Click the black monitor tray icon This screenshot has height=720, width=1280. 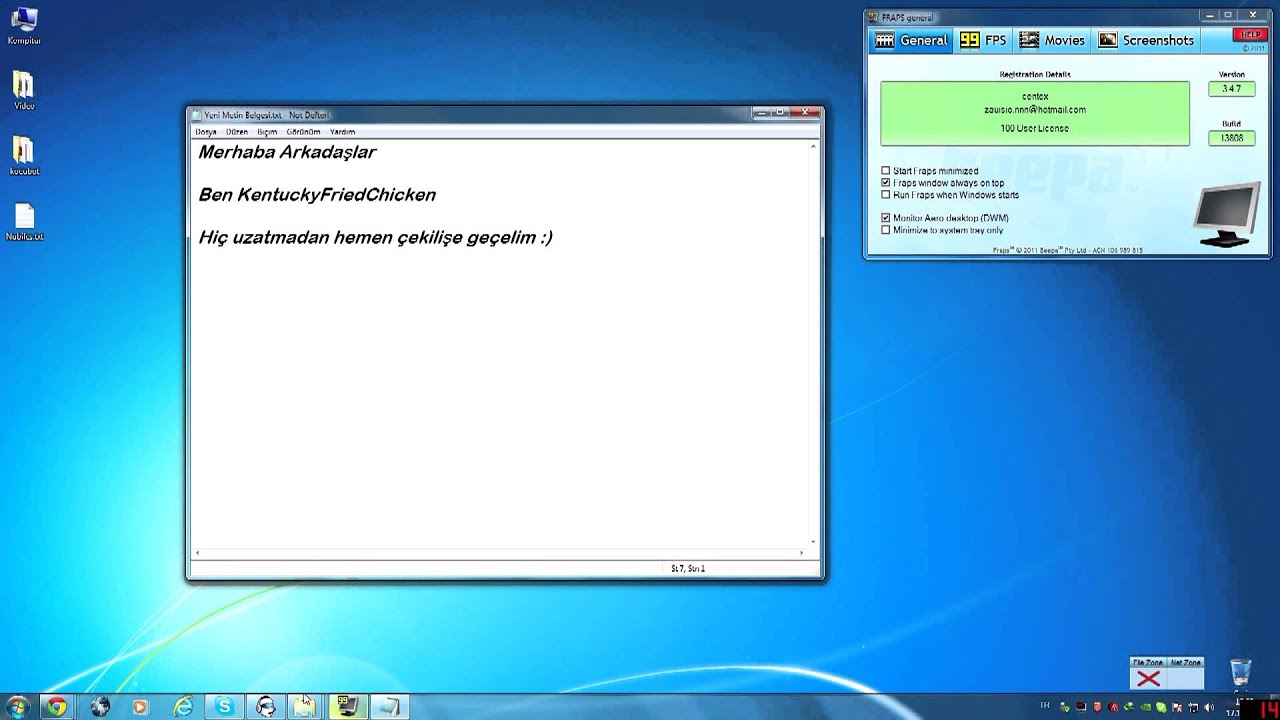[1081, 706]
